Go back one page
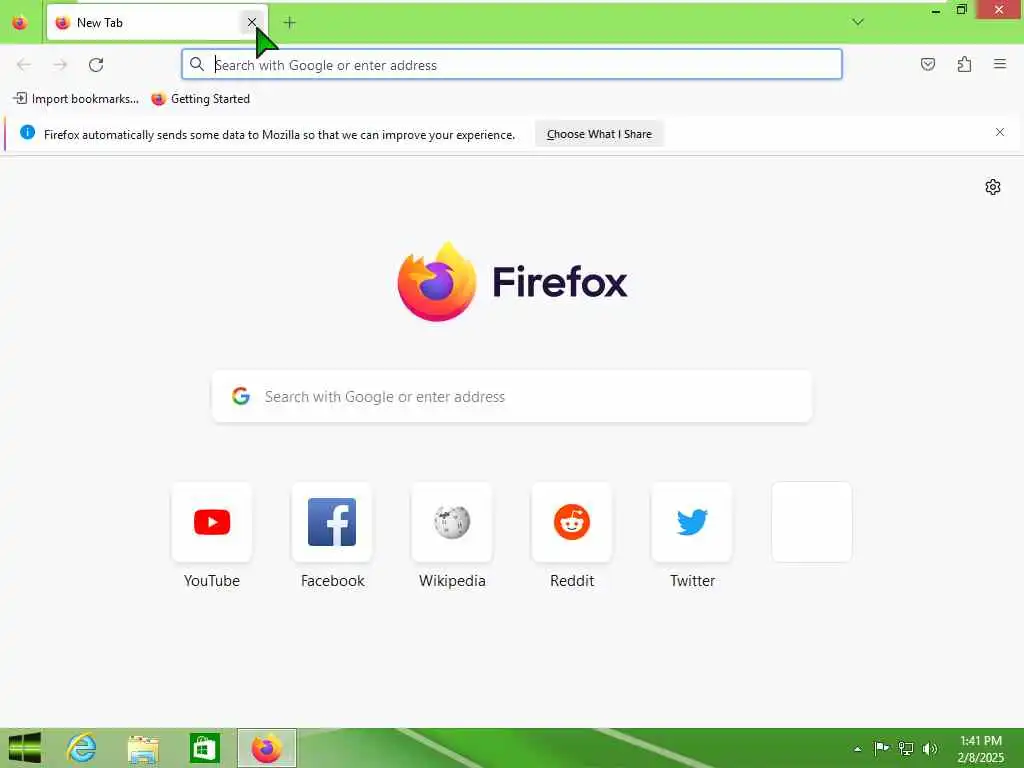This screenshot has width=1024, height=768. point(24,65)
